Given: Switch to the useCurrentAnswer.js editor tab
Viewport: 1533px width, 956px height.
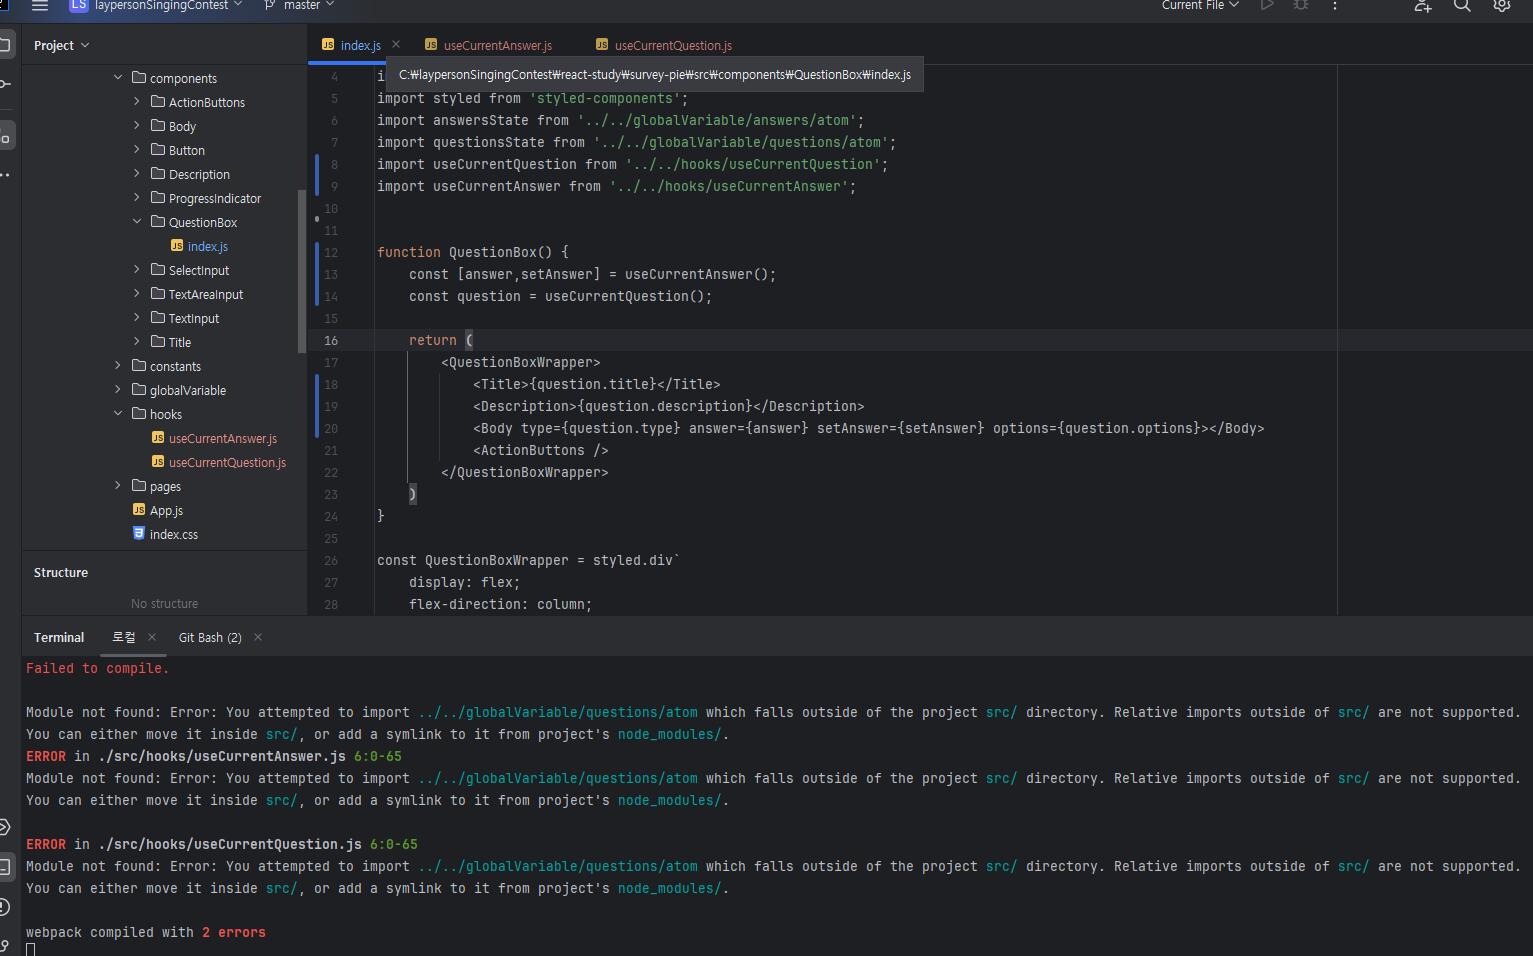Looking at the screenshot, I should pos(497,45).
